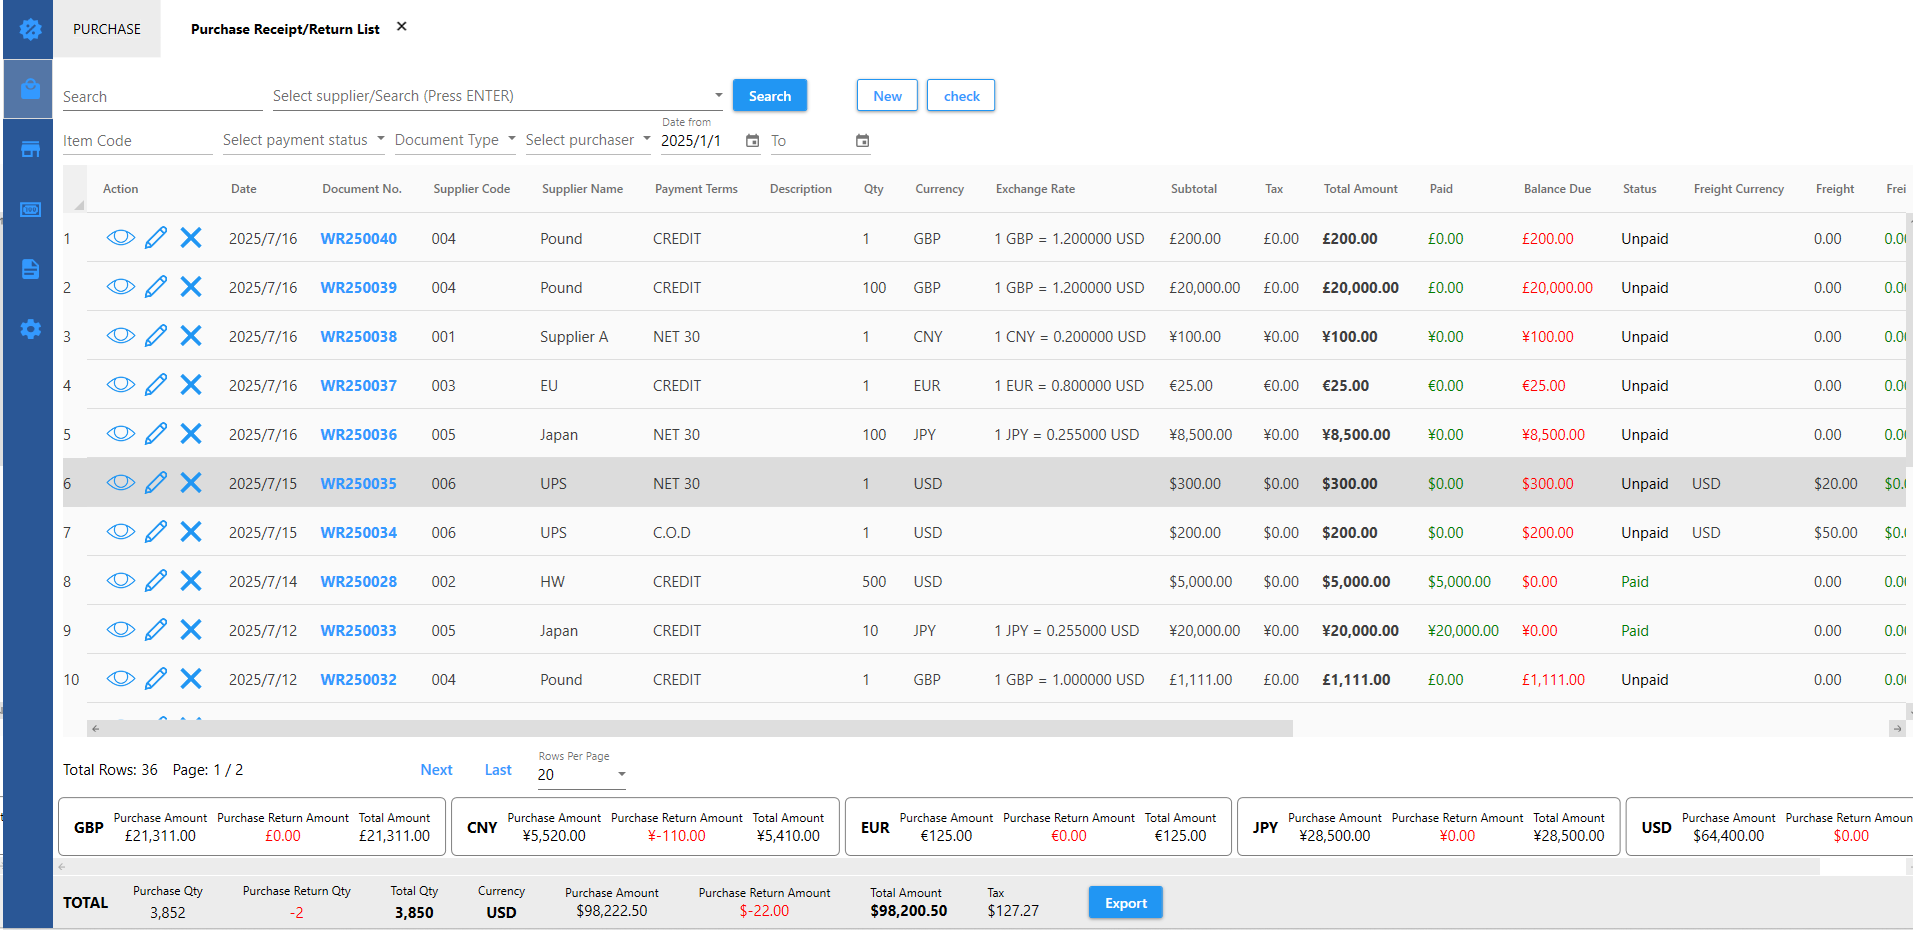Open the document icon in left sidebar

[x=30, y=269]
